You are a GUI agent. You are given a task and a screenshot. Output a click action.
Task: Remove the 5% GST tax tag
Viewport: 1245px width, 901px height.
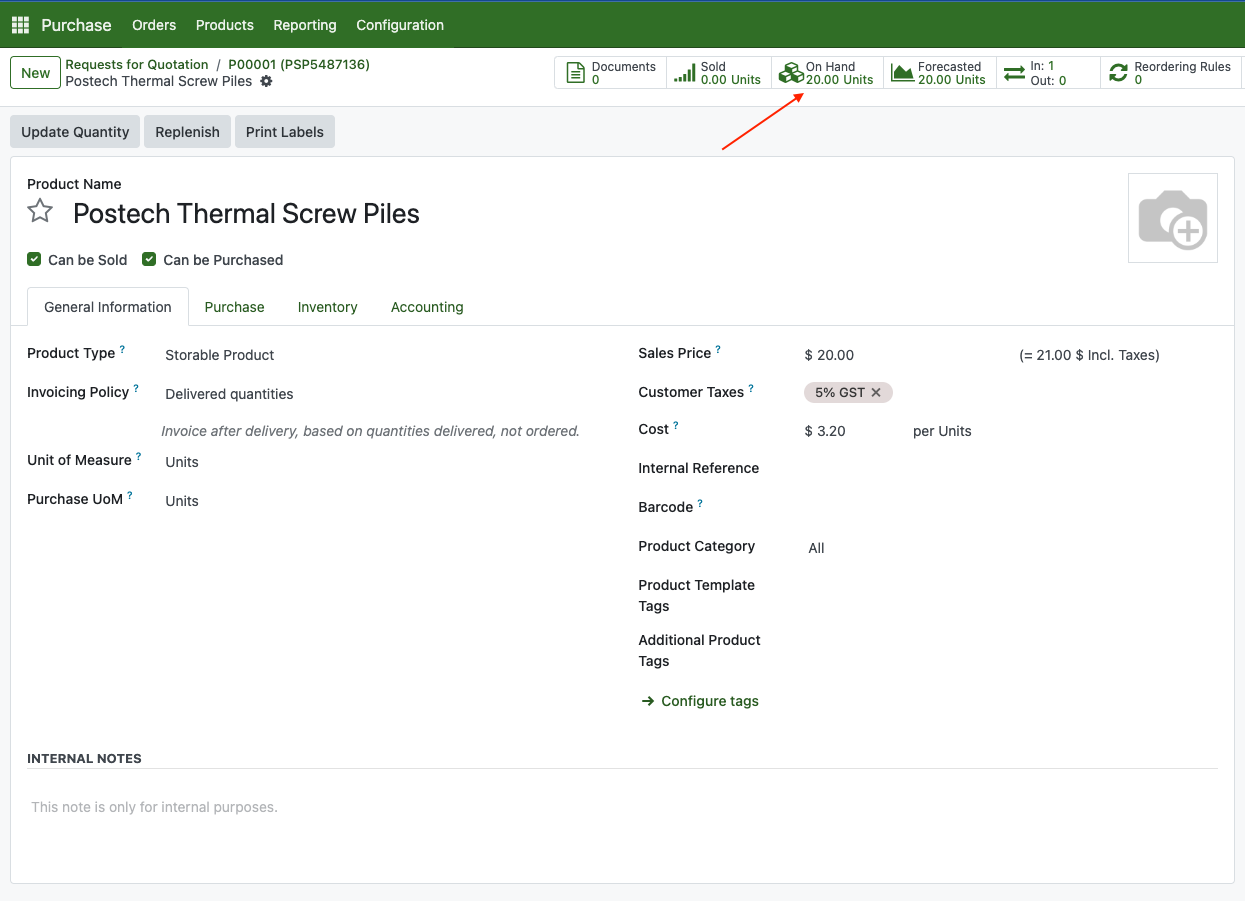(876, 393)
